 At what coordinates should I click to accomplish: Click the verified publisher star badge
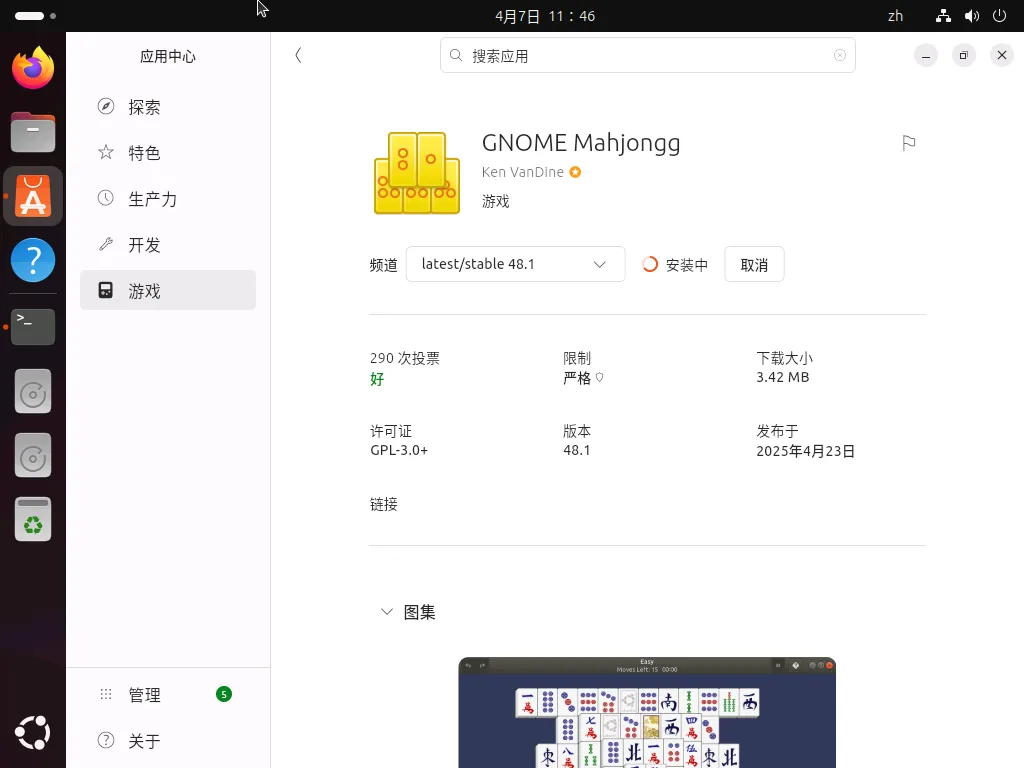pyautogui.click(x=575, y=172)
